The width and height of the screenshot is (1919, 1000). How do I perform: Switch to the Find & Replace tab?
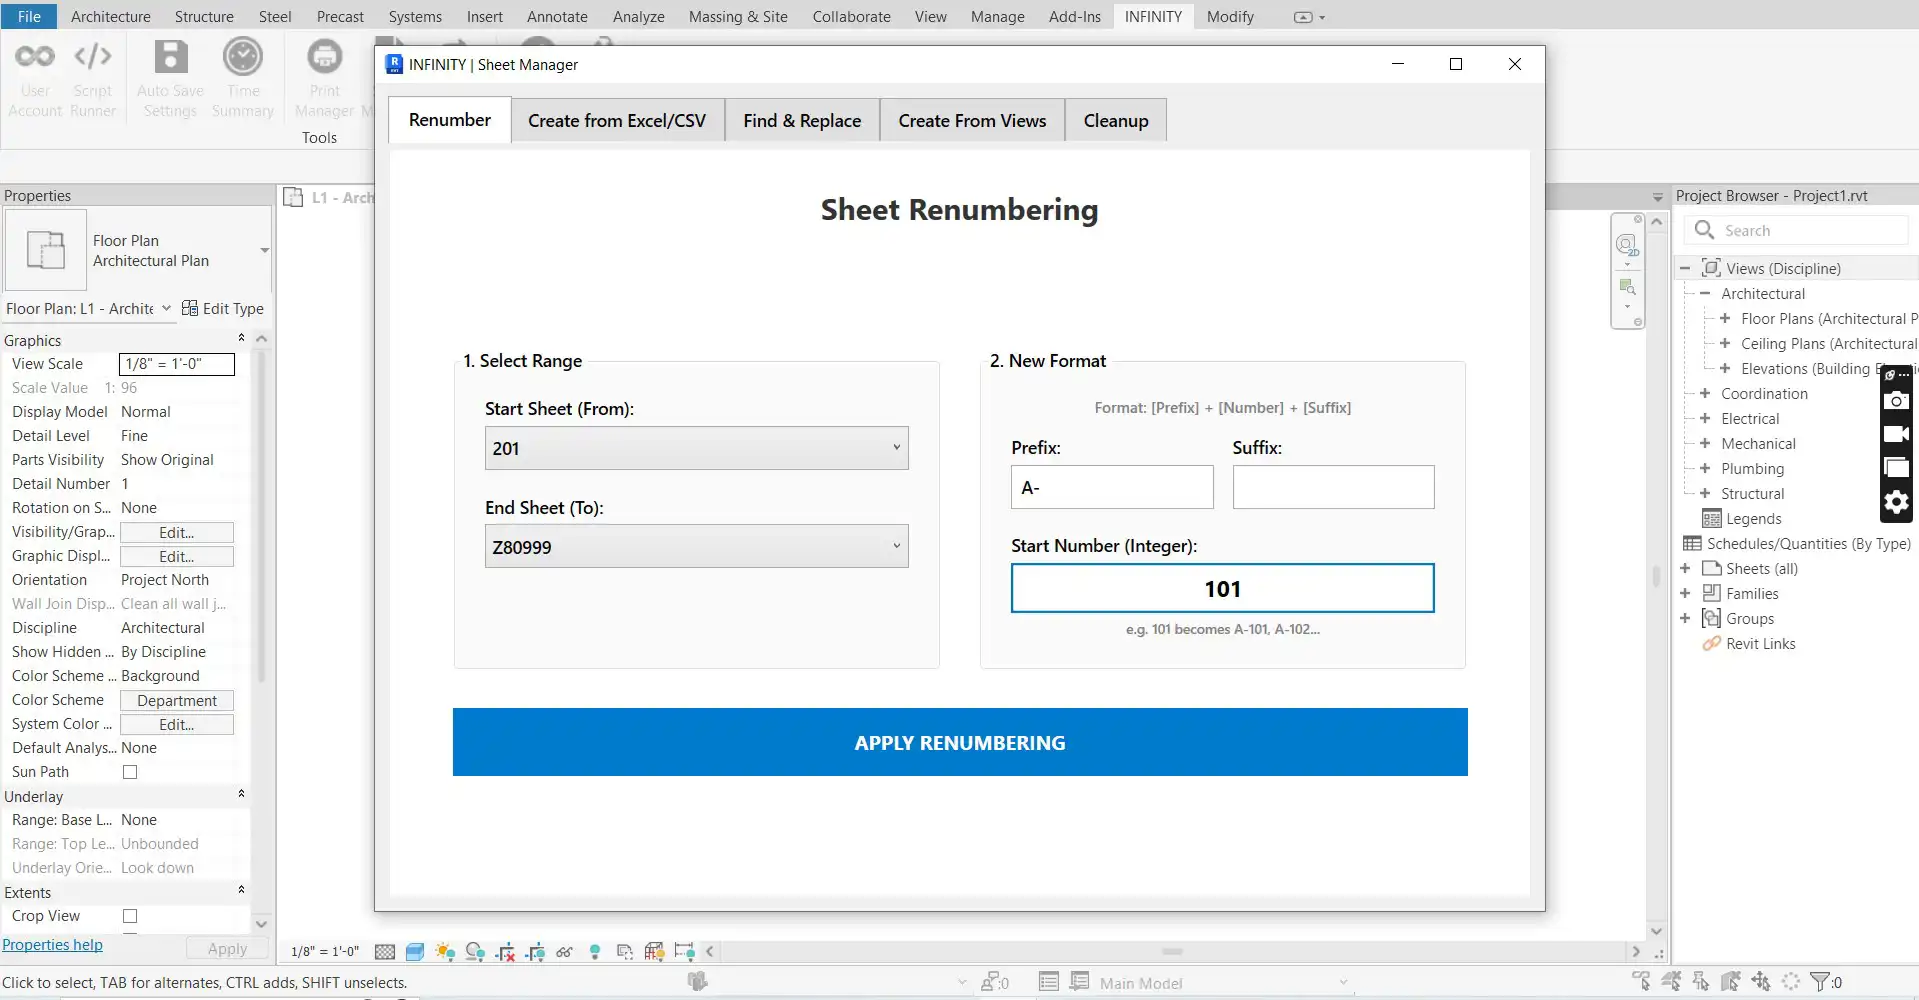coord(801,121)
